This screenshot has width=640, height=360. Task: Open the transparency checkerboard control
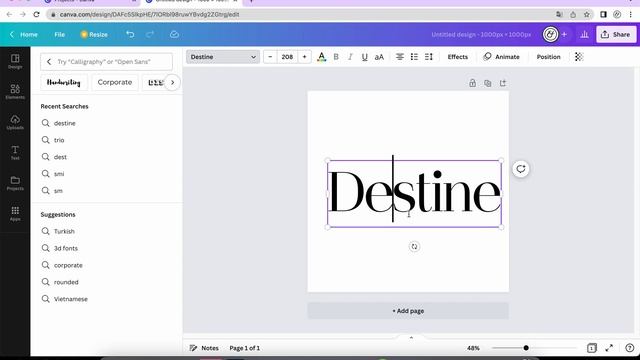point(579,57)
